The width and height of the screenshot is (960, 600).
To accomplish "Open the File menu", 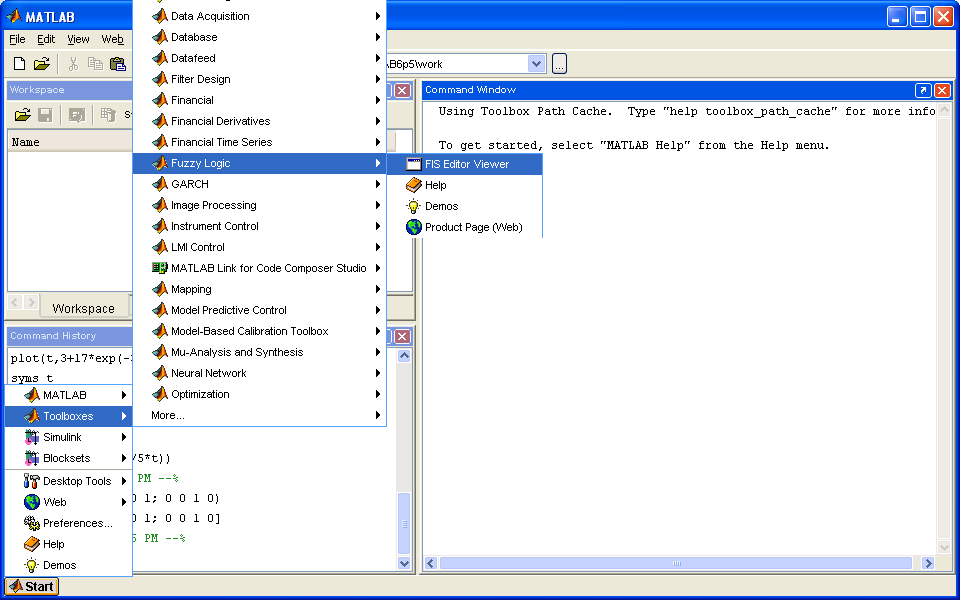I will click(x=17, y=39).
